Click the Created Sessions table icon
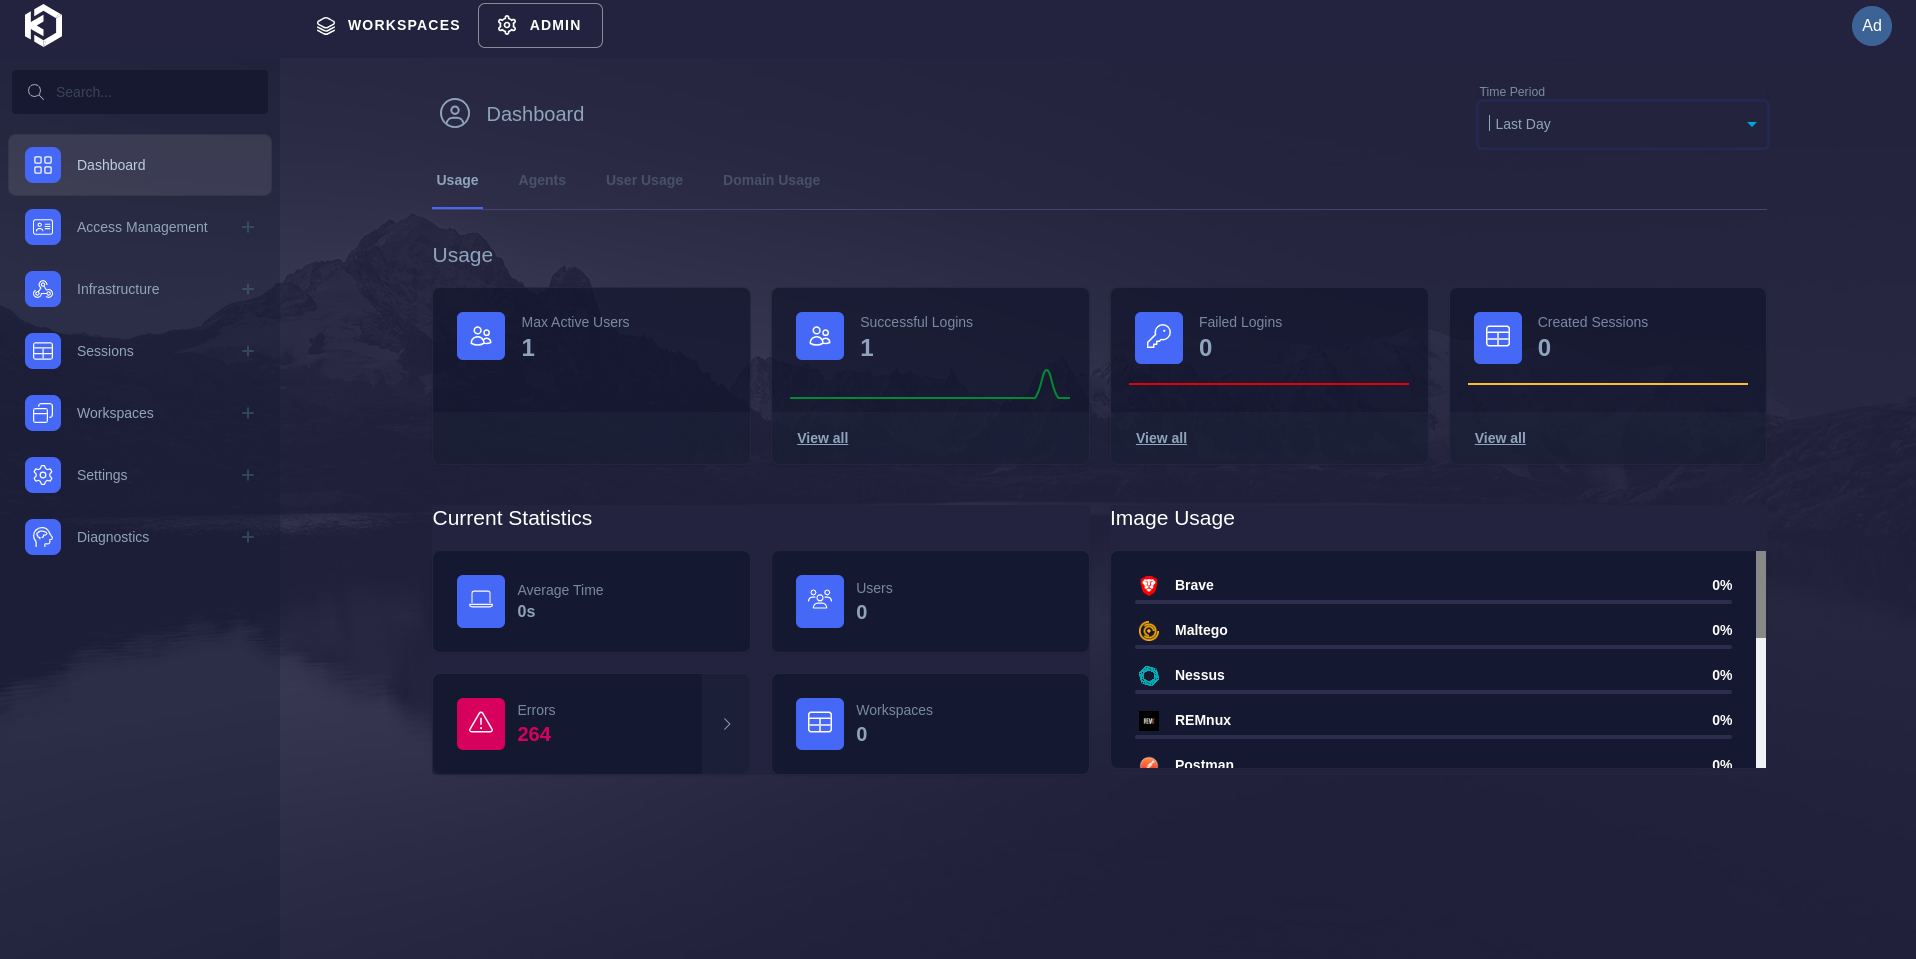Image resolution: width=1916 pixels, height=959 pixels. [x=1498, y=338]
